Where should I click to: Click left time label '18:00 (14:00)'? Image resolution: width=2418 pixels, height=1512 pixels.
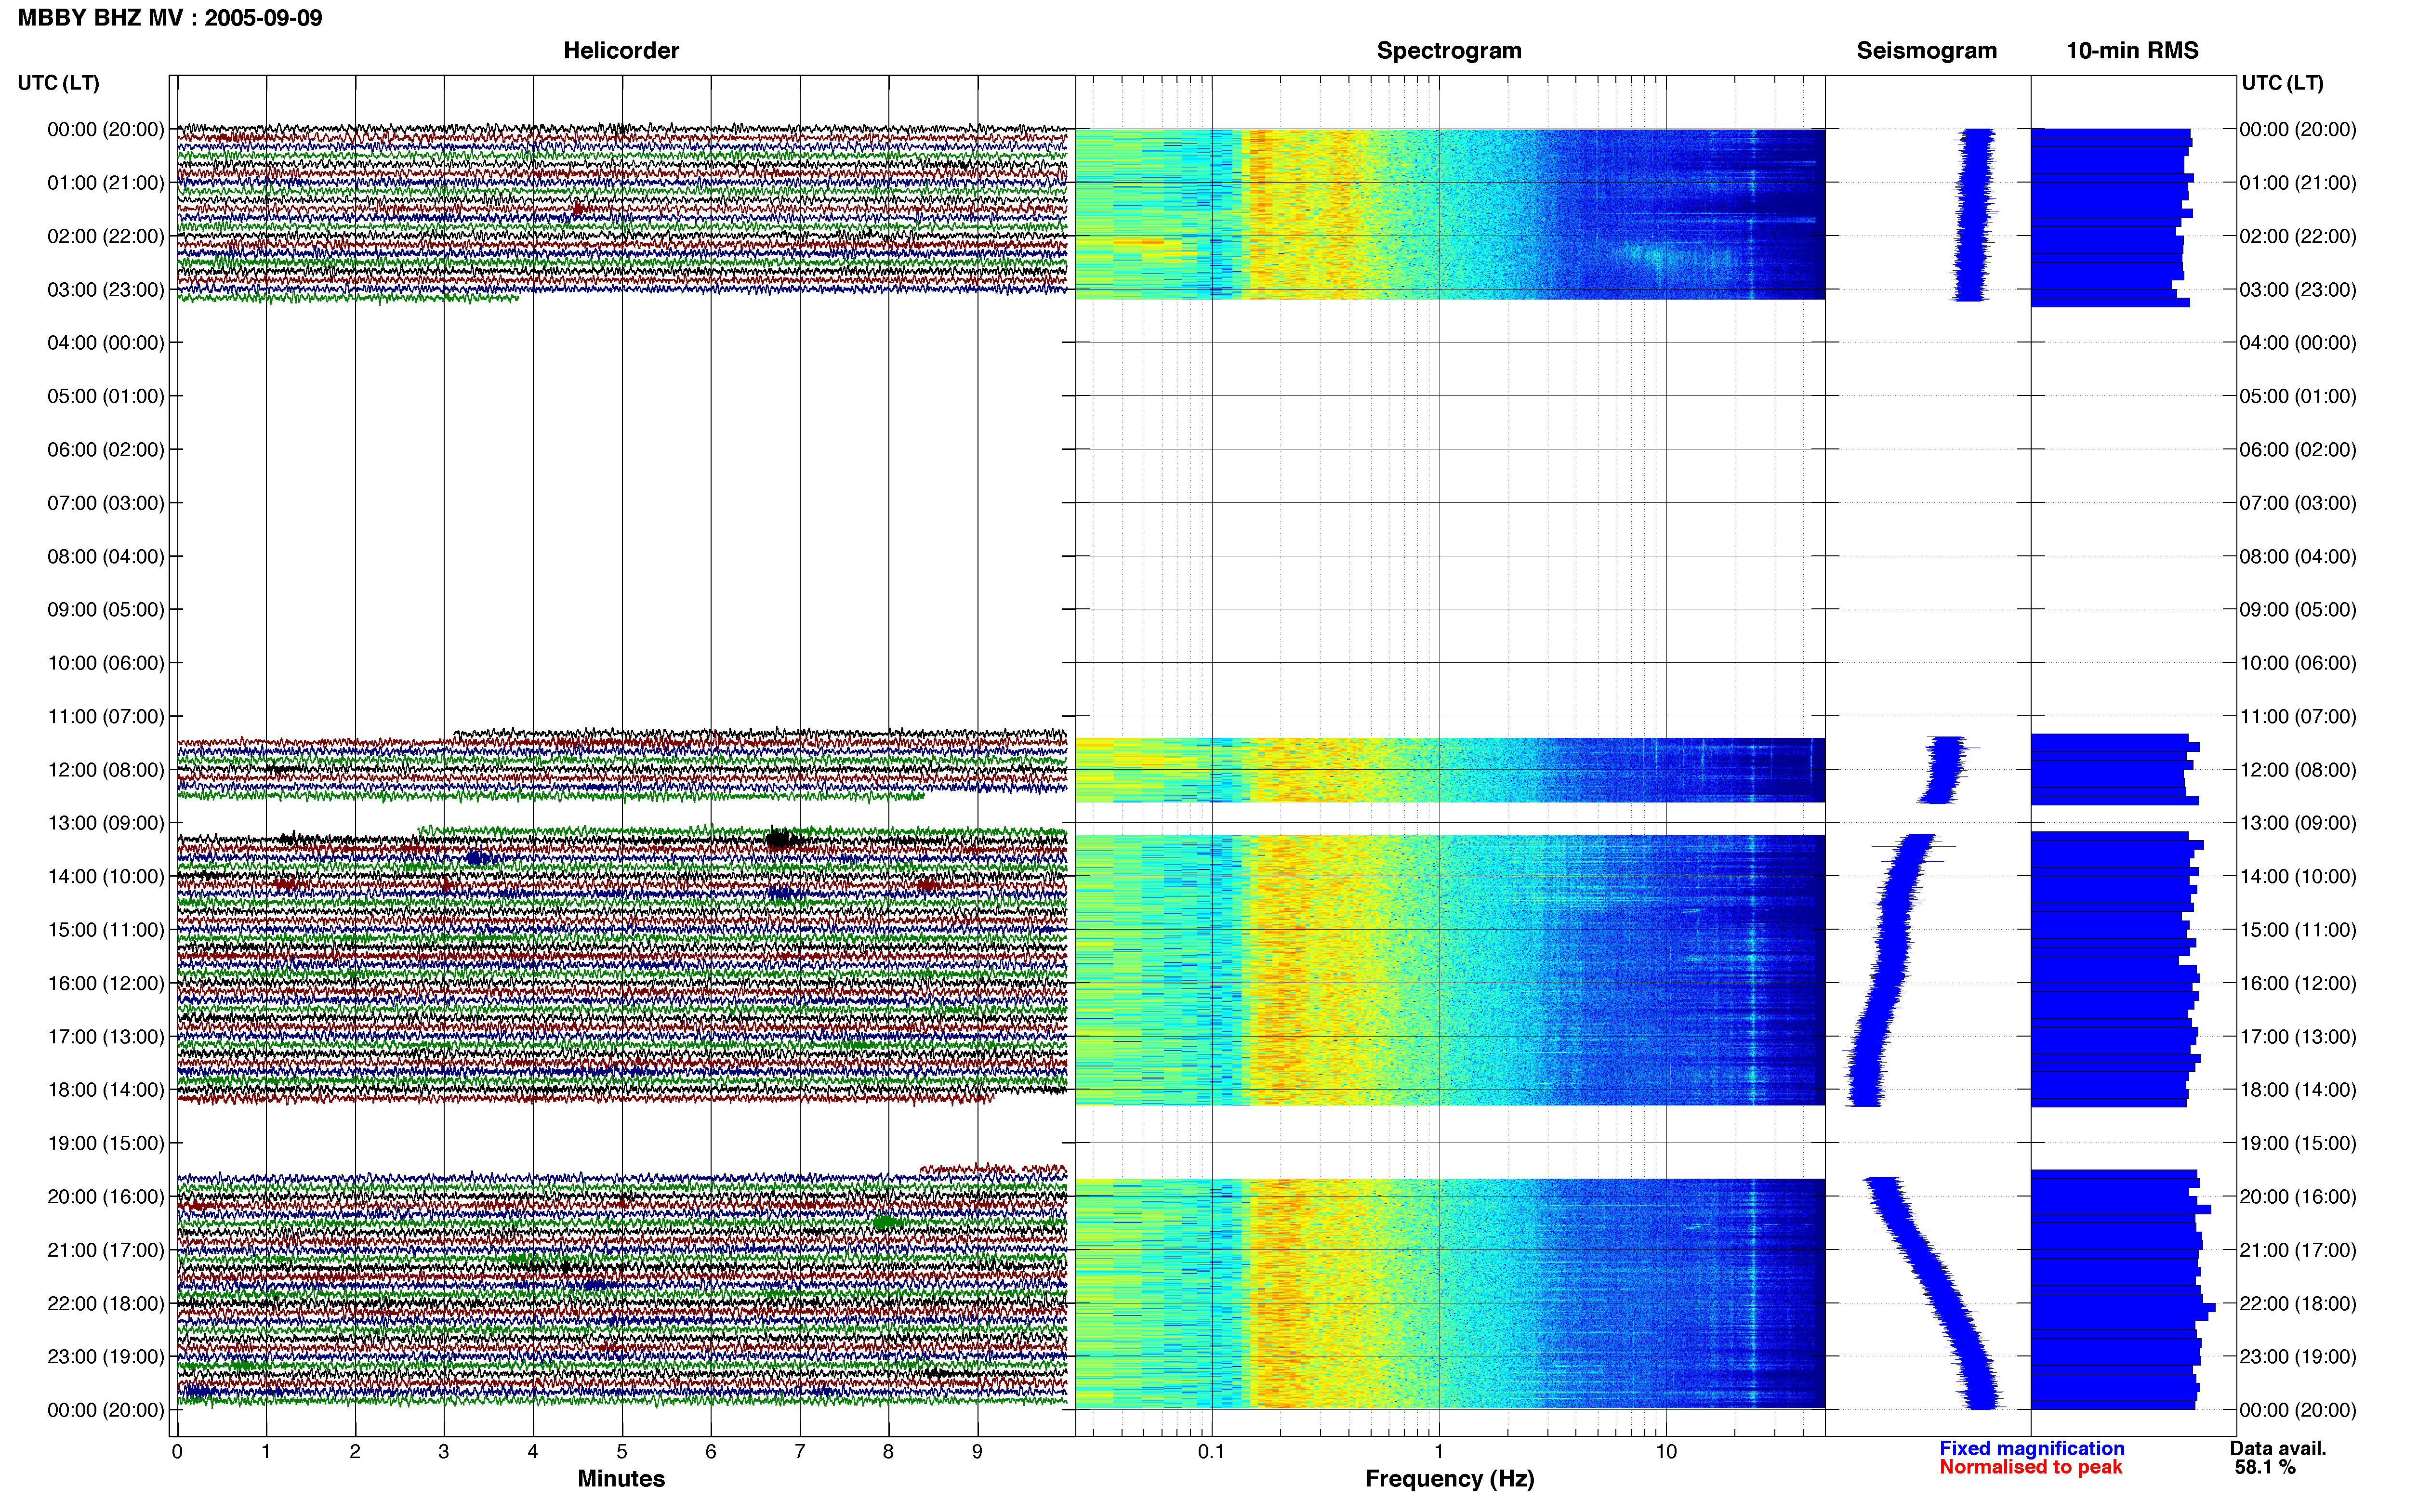pos(106,1090)
